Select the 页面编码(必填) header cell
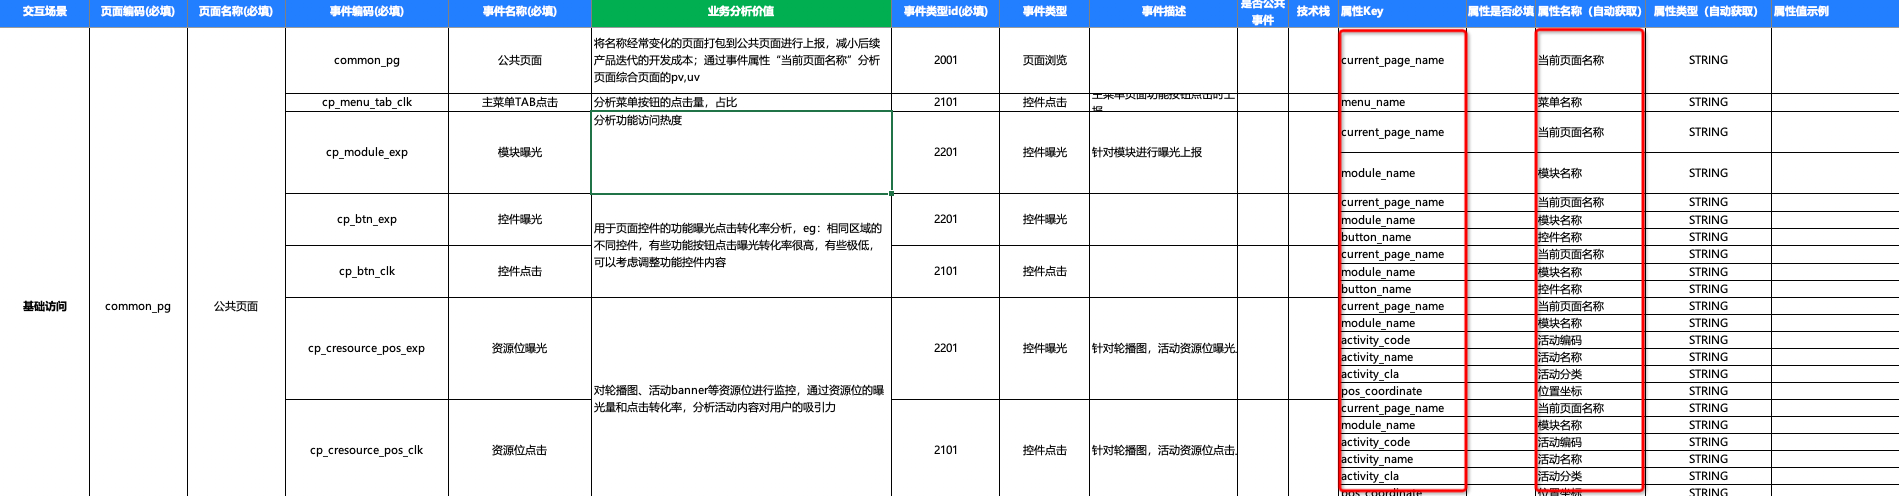 click(x=138, y=12)
